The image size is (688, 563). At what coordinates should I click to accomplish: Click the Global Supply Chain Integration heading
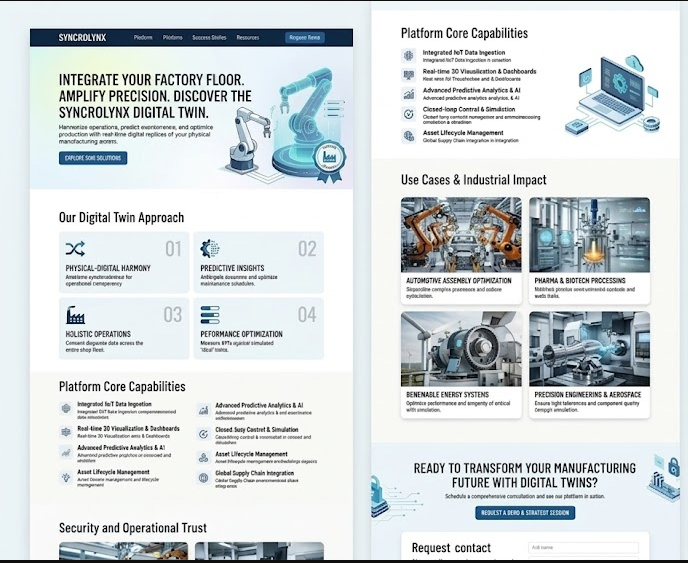point(254,473)
